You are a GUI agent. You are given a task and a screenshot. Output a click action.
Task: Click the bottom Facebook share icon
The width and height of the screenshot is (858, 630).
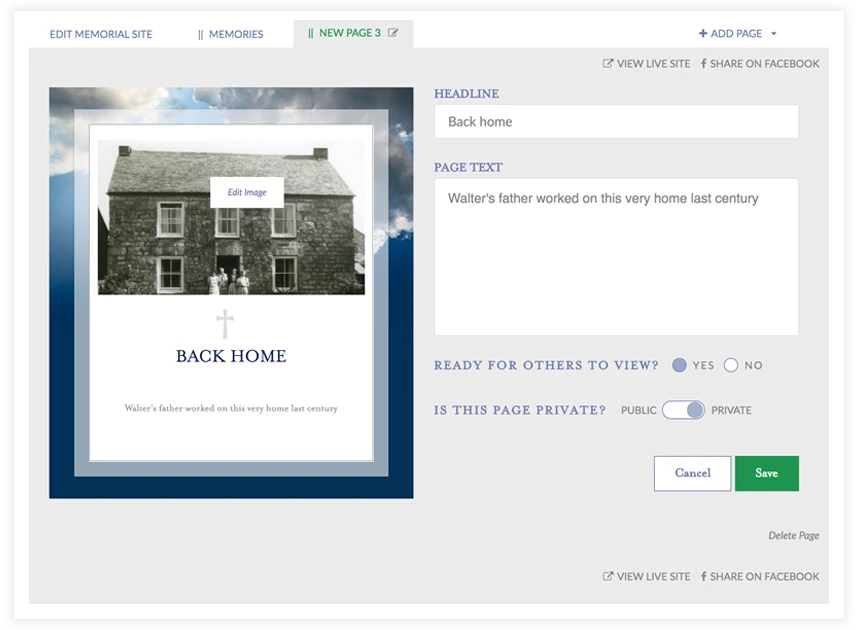[x=703, y=577]
